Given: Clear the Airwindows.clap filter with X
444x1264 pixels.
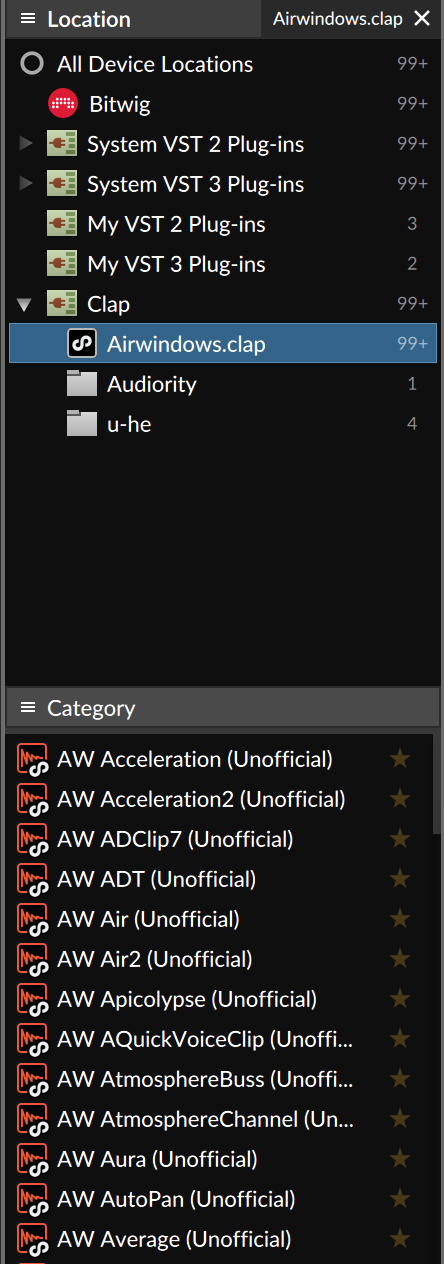Looking at the screenshot, I should (421, 18).
